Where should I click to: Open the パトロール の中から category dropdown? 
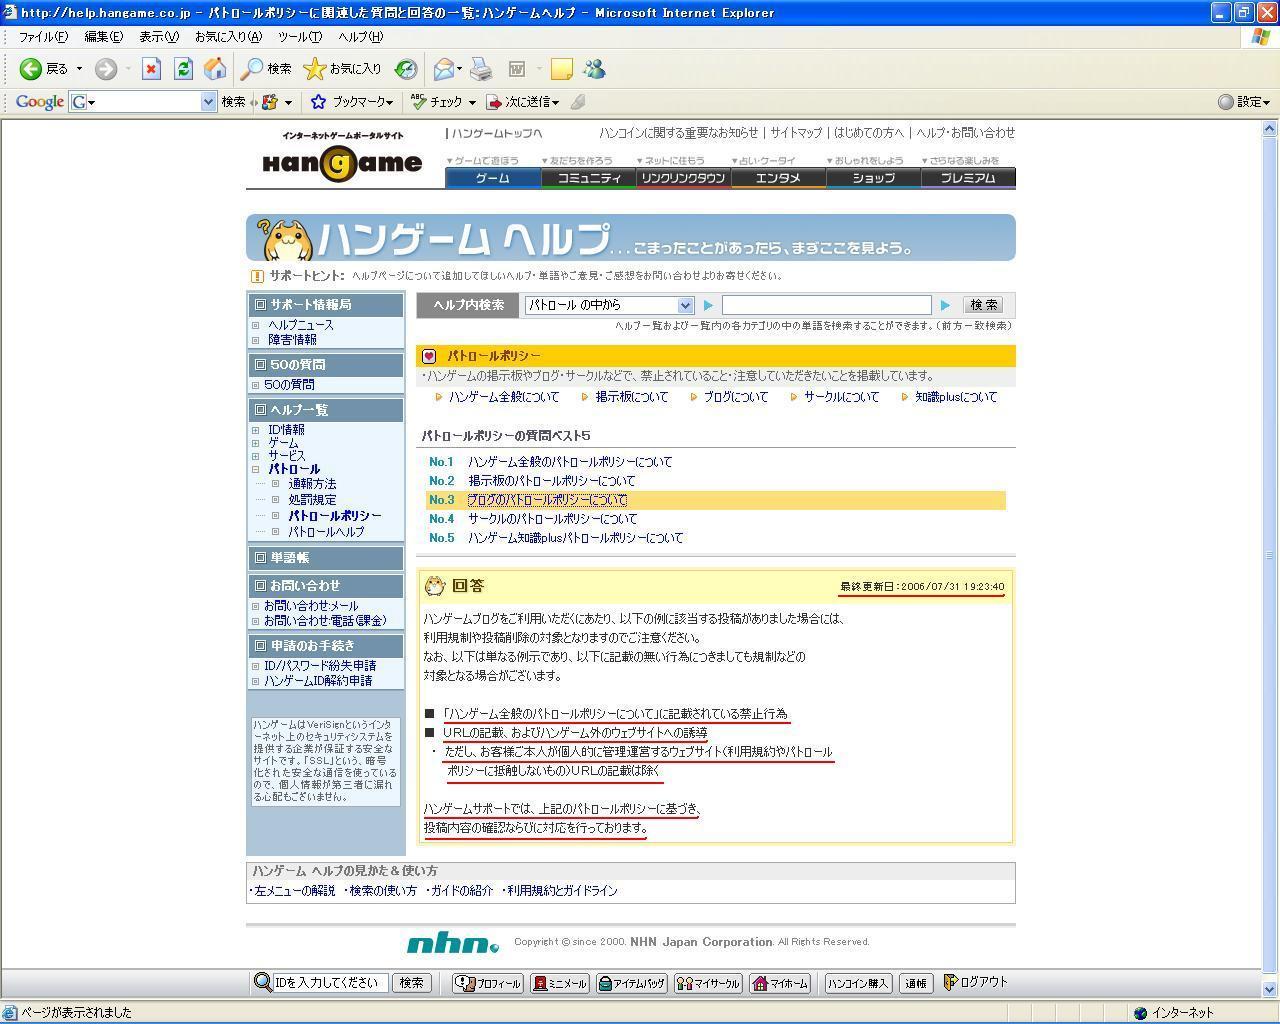pos(609,305)
